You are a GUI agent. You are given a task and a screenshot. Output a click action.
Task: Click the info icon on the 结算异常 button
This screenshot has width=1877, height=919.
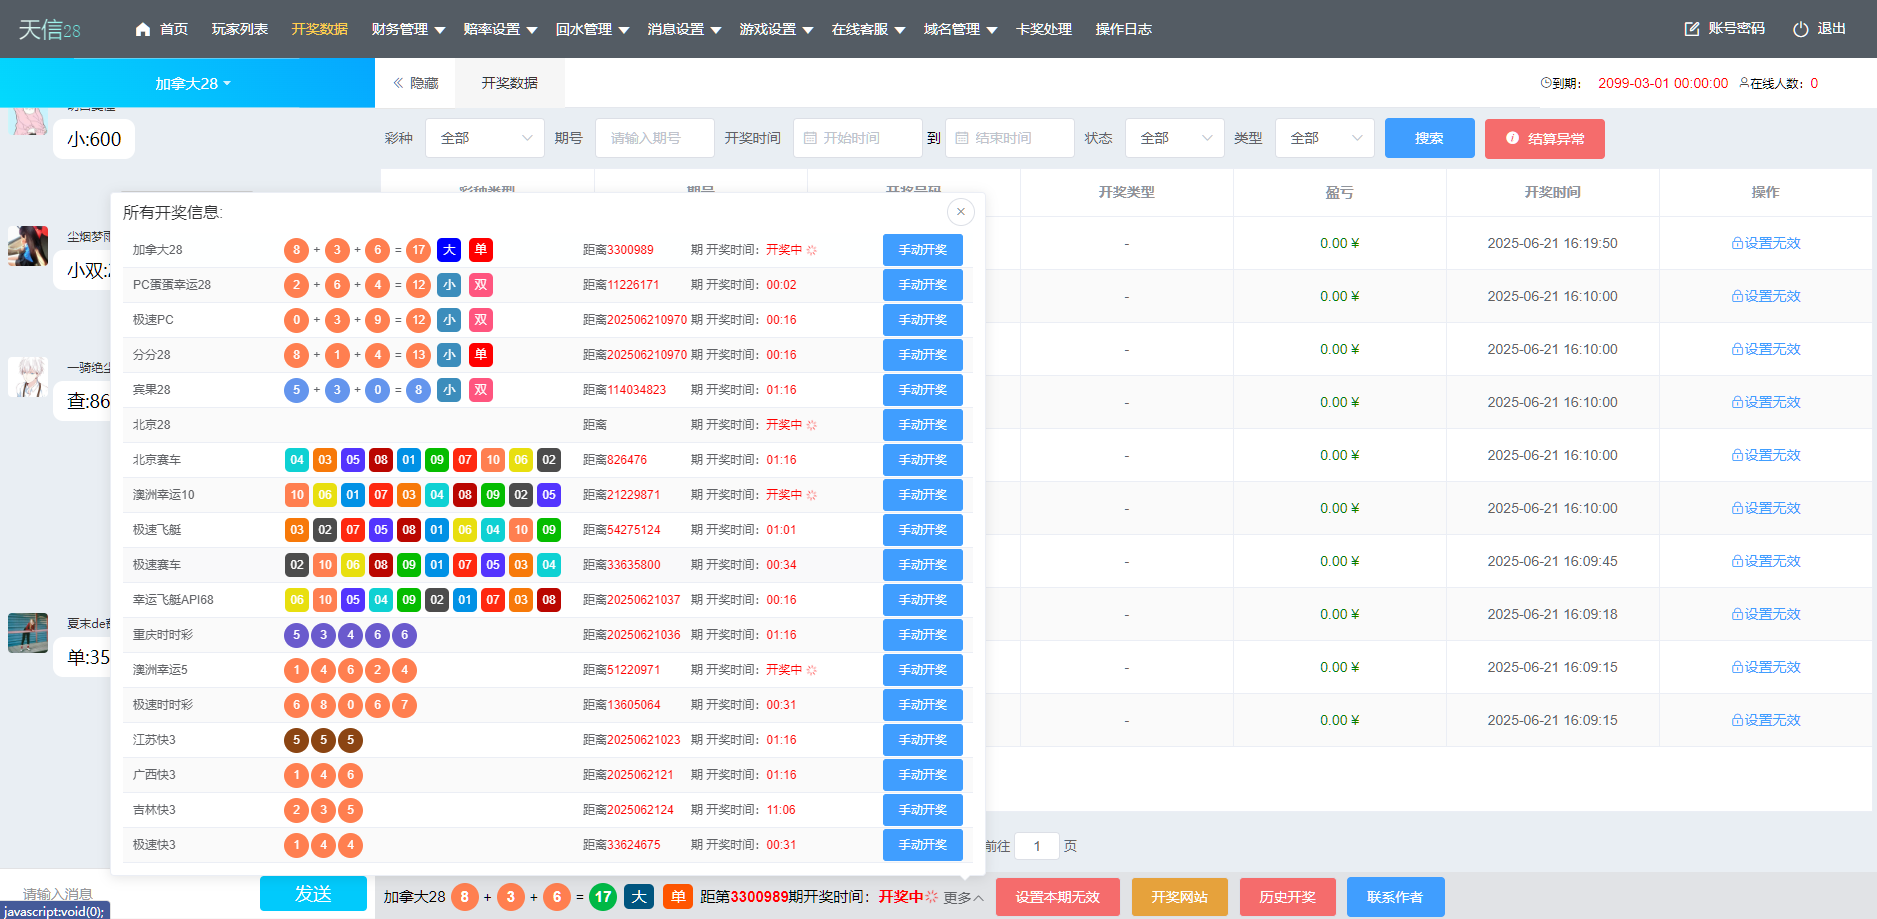(1511, 139)
